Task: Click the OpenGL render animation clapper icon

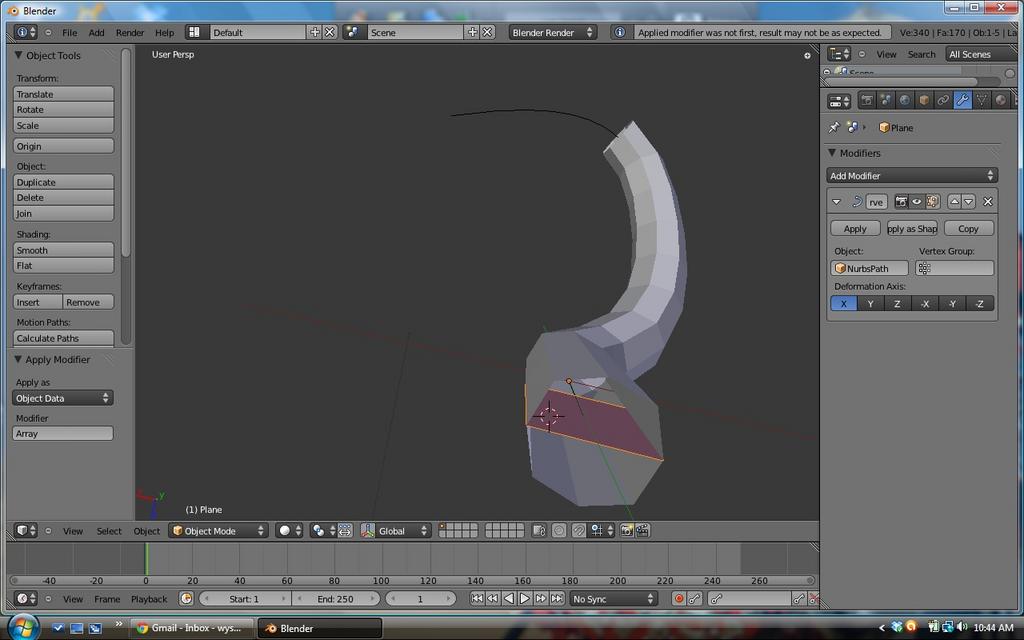Action: (642, 531)
